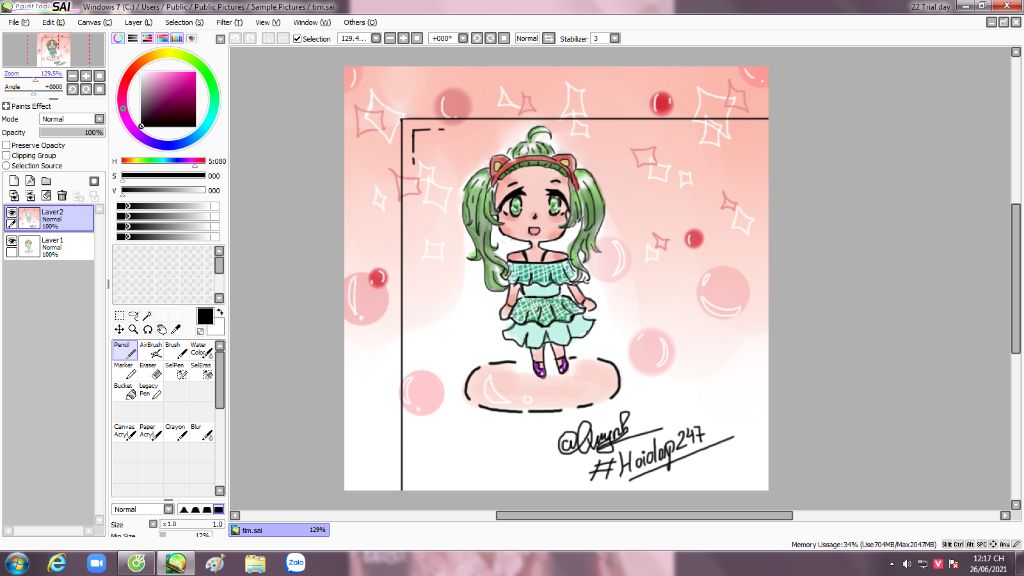Open the zoom percentage dropdown in toolbar
Image resolution: width=1024 pixels, height=576 pixels.
tap(376, 39)
